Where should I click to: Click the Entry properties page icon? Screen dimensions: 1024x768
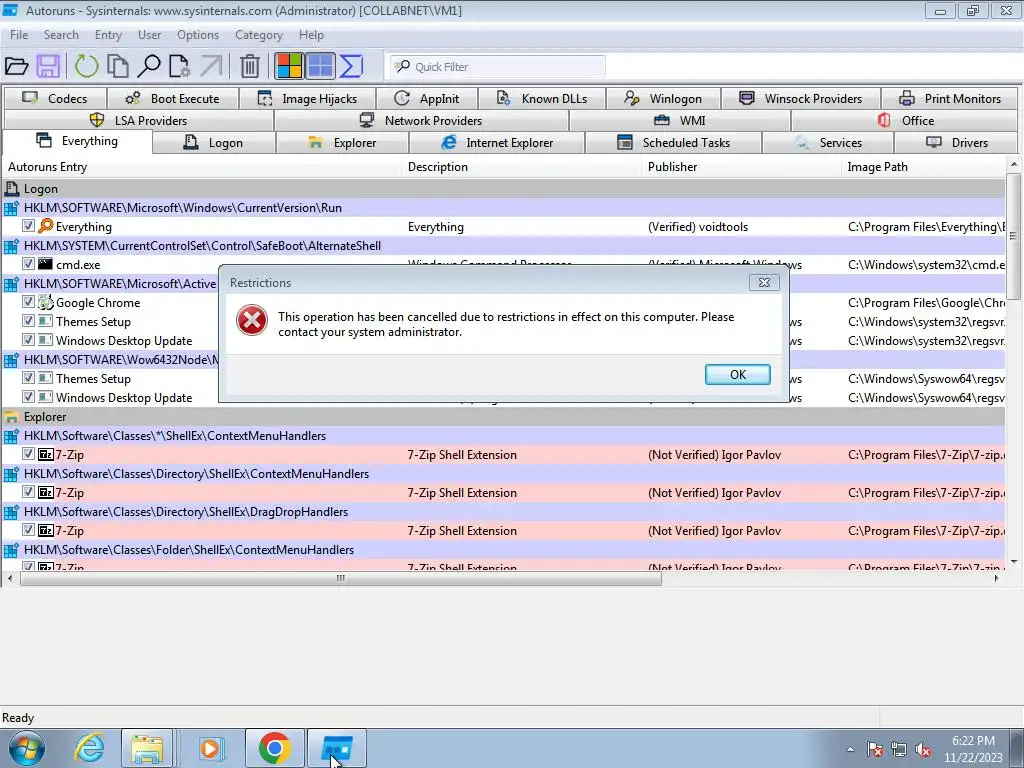pos(179,66)
